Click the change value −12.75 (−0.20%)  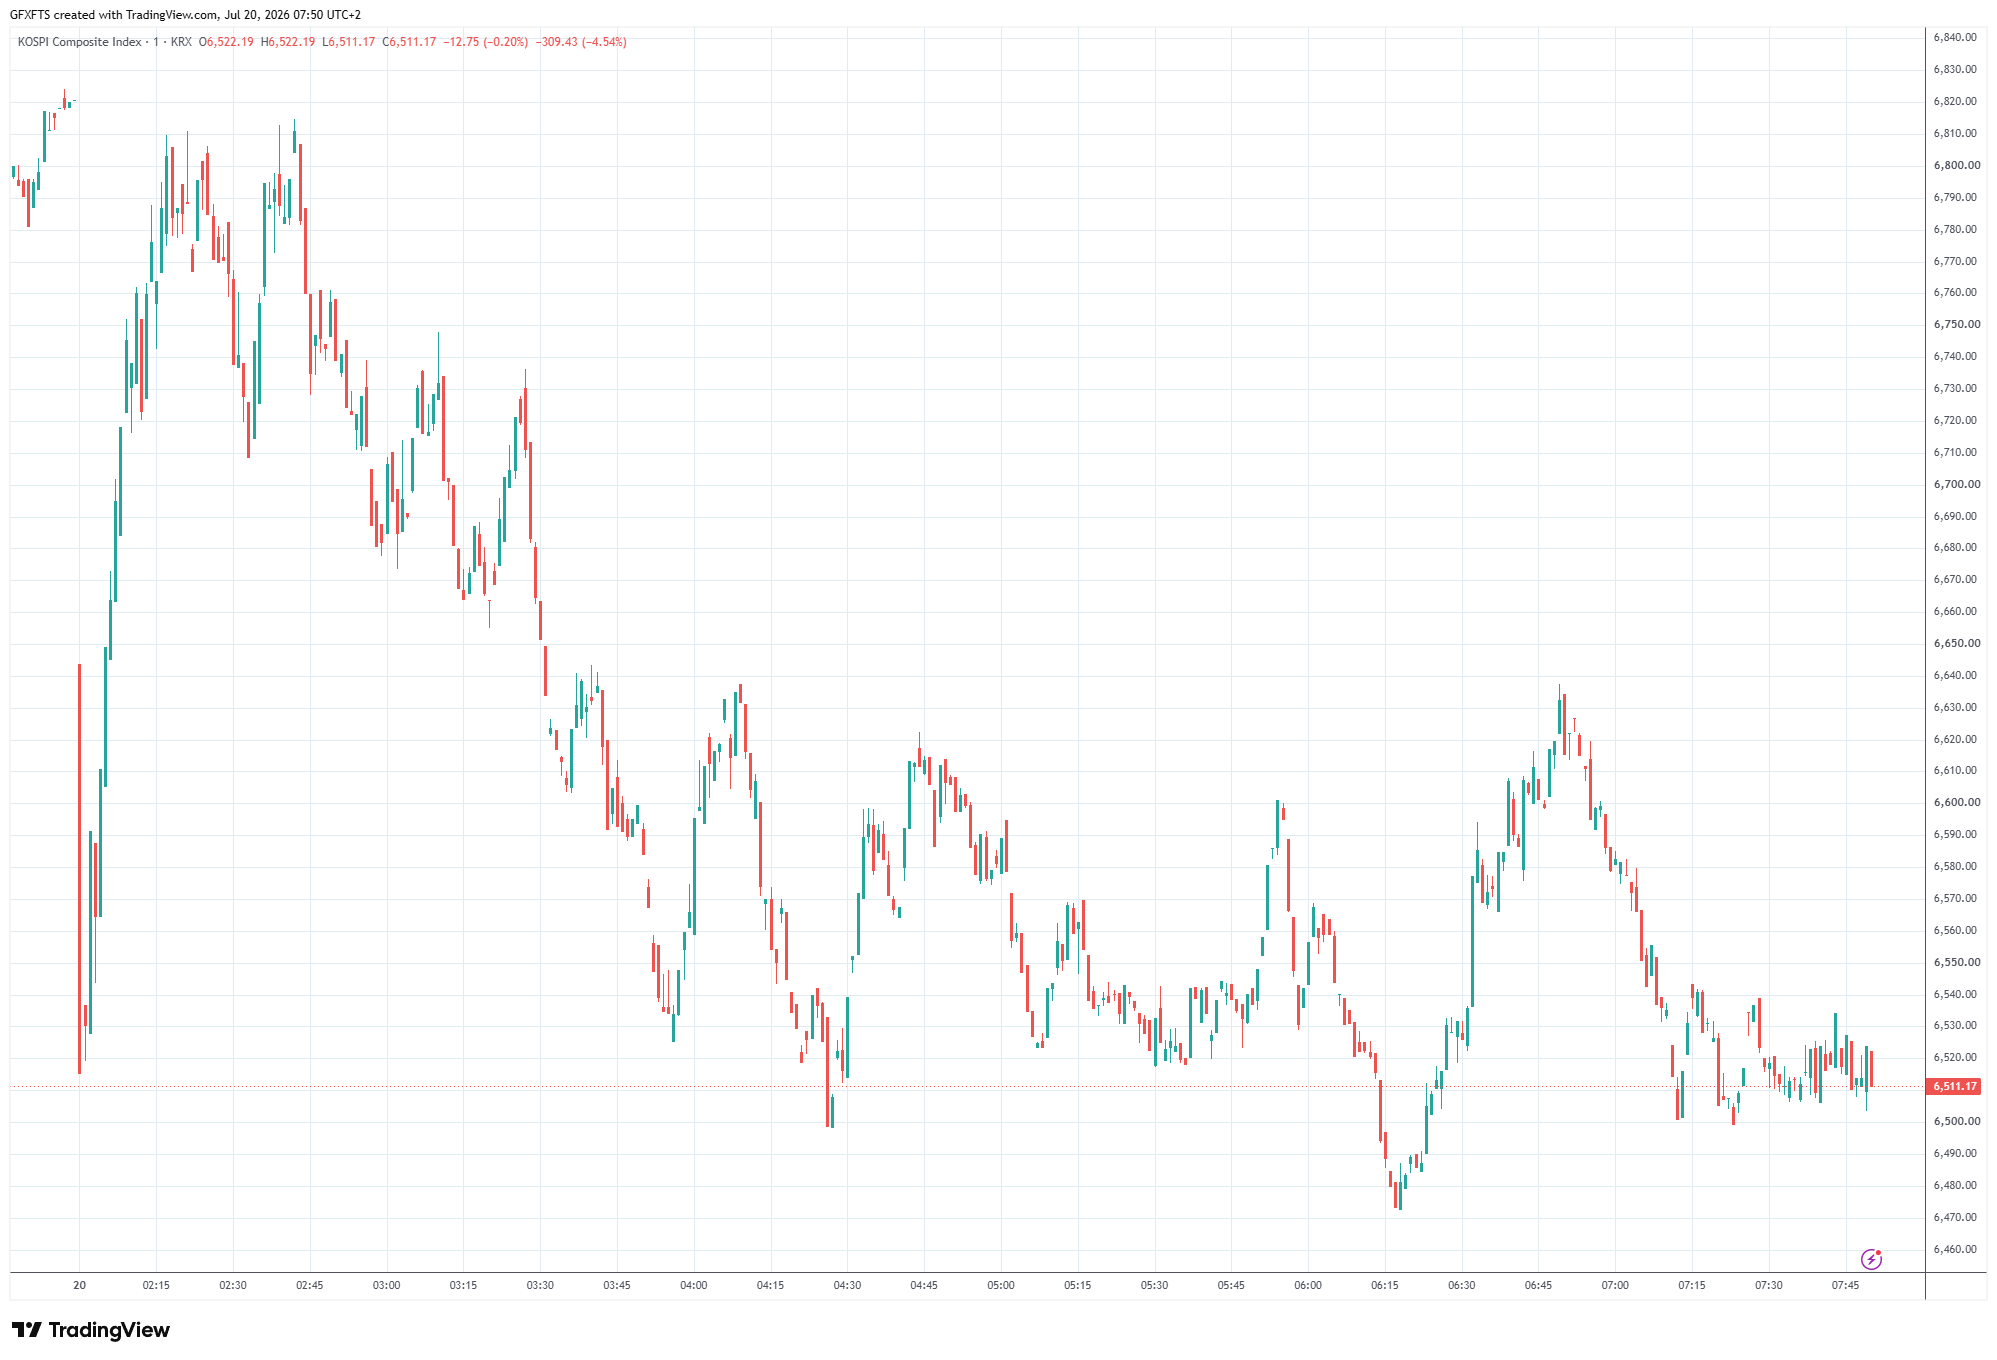click(x=486, y=42)
